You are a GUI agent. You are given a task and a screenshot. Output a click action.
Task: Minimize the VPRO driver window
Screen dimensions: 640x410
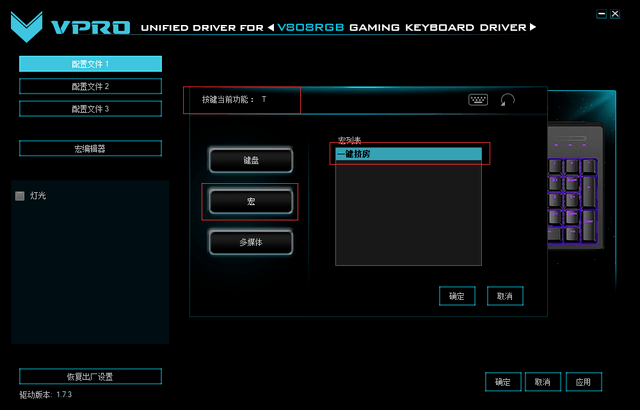click(599, 15)
